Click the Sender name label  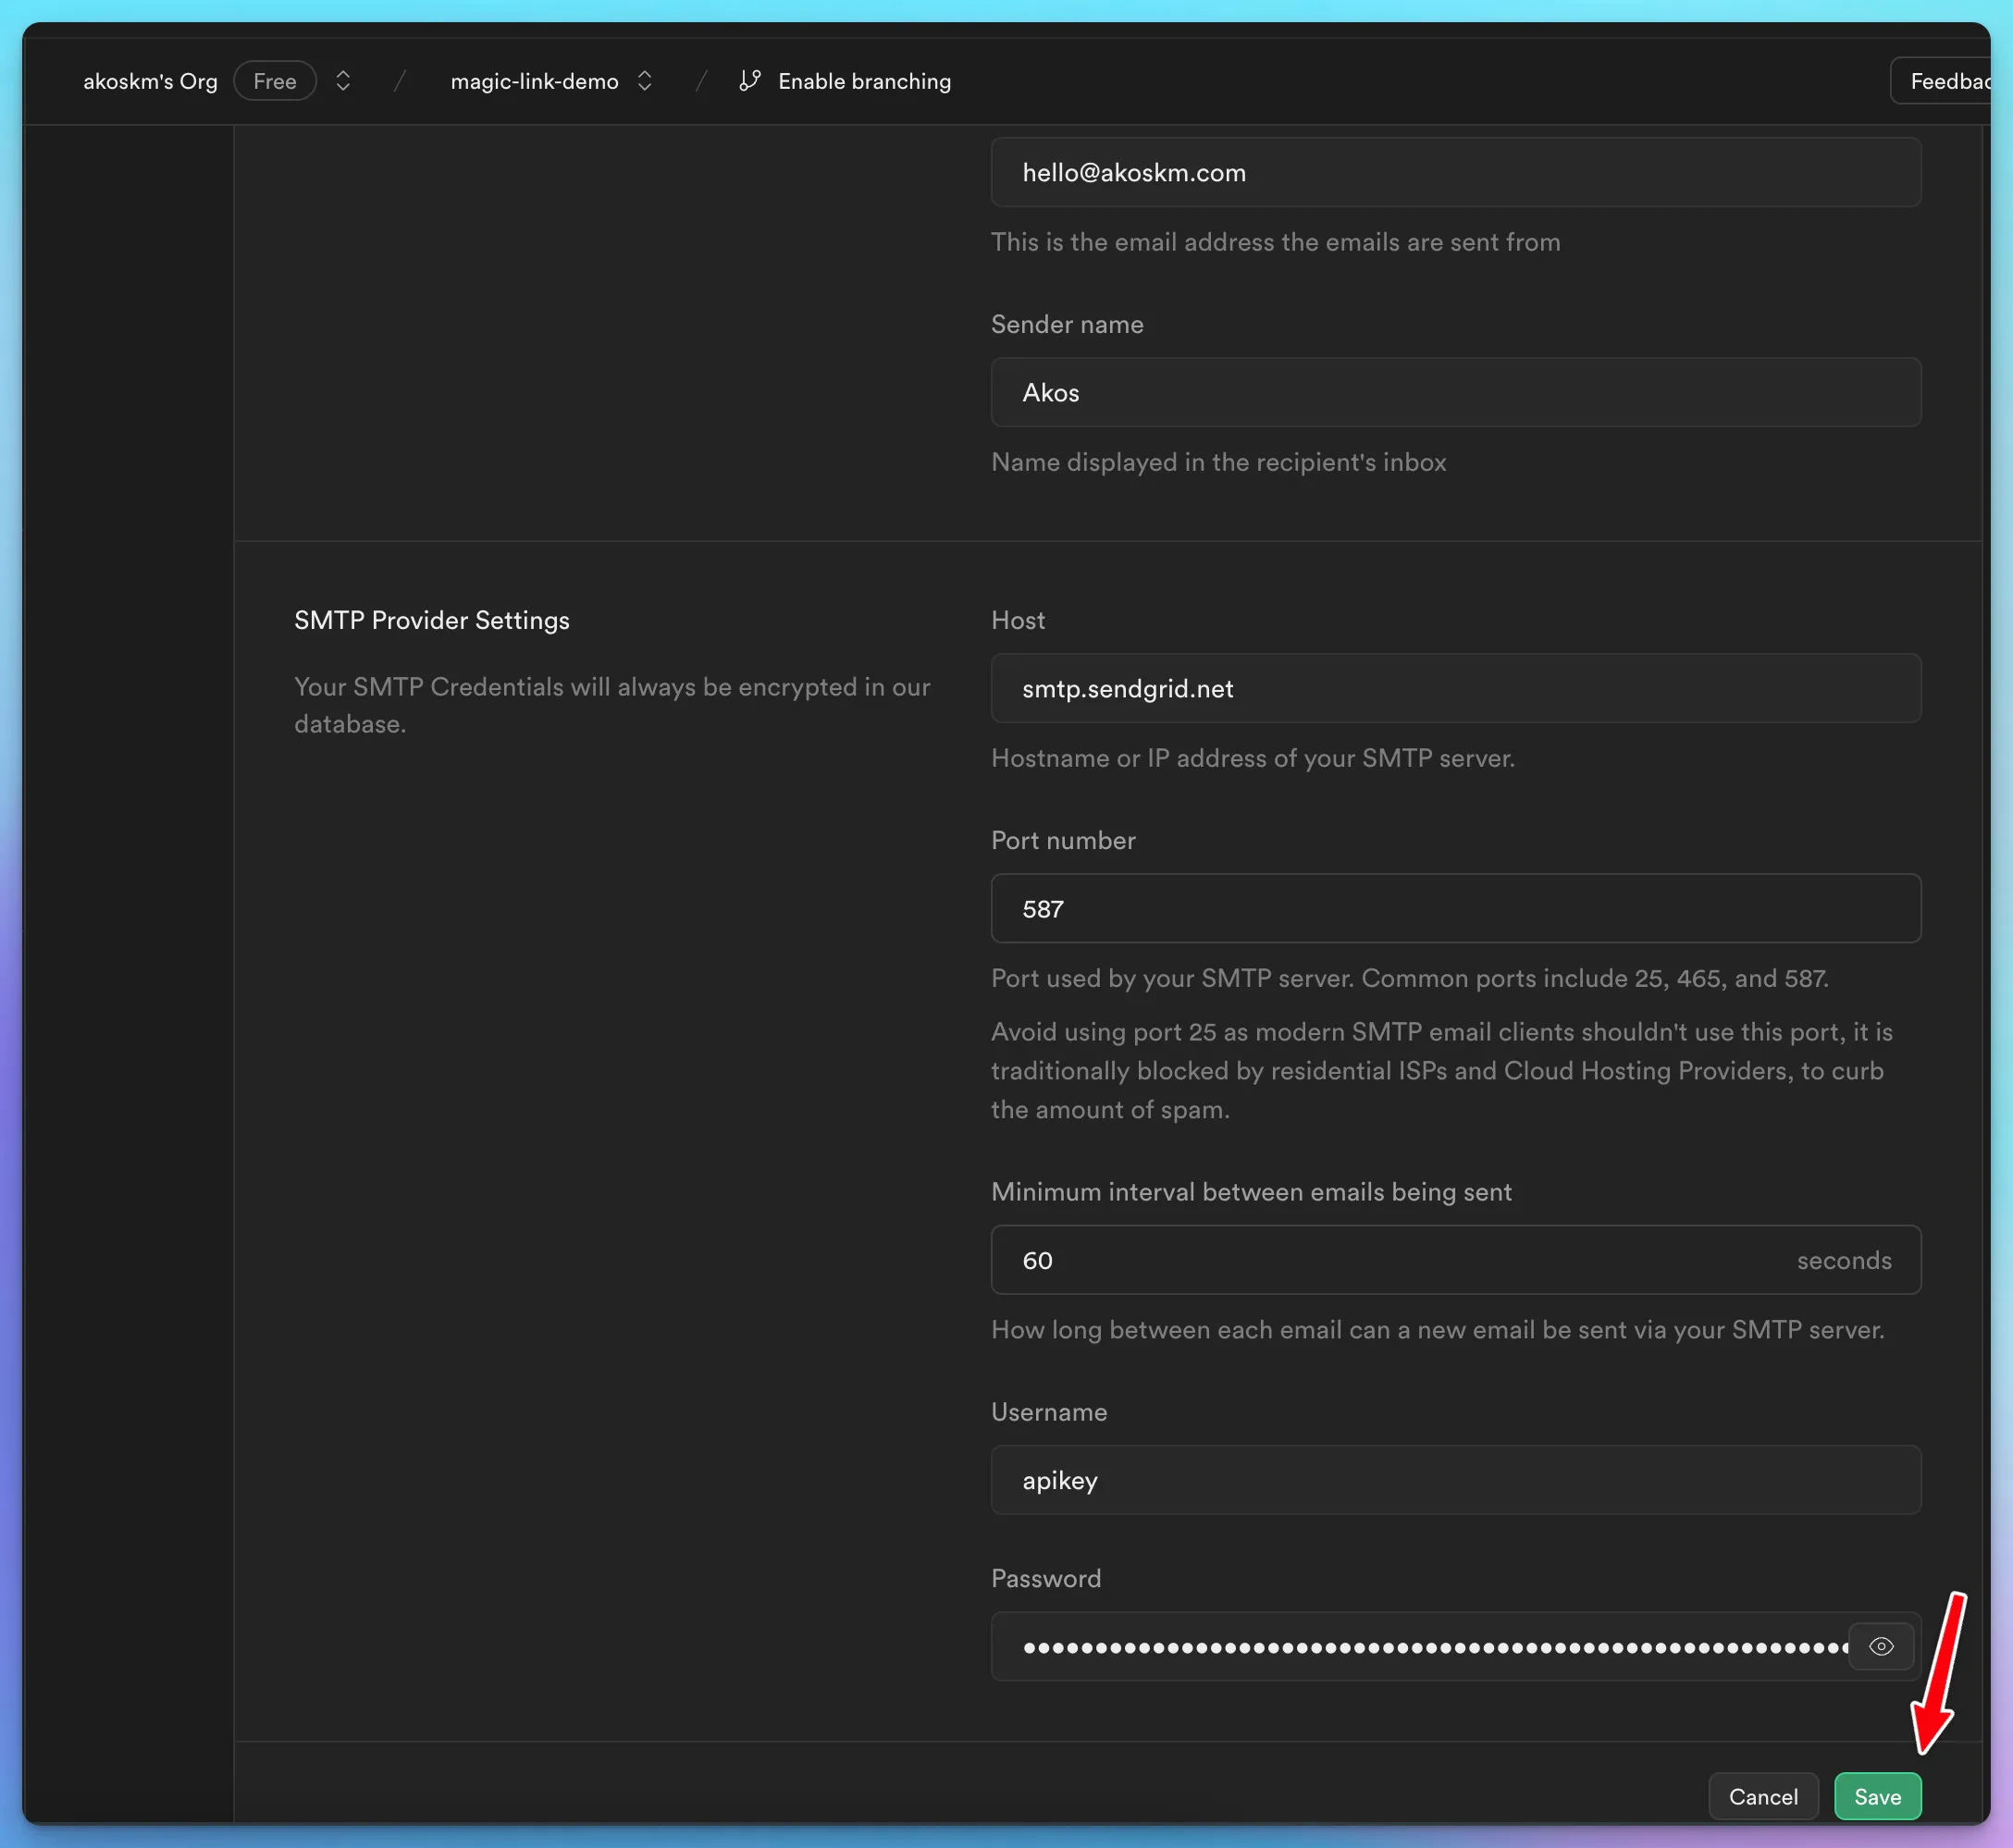(1067, 324)
